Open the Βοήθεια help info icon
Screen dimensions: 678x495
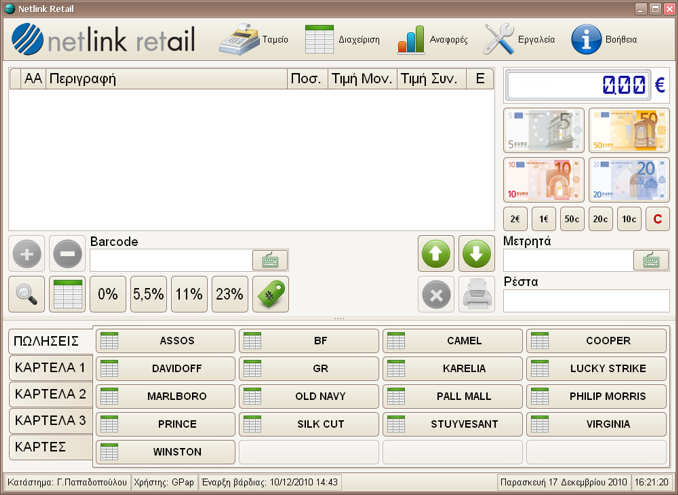point(586,39)
